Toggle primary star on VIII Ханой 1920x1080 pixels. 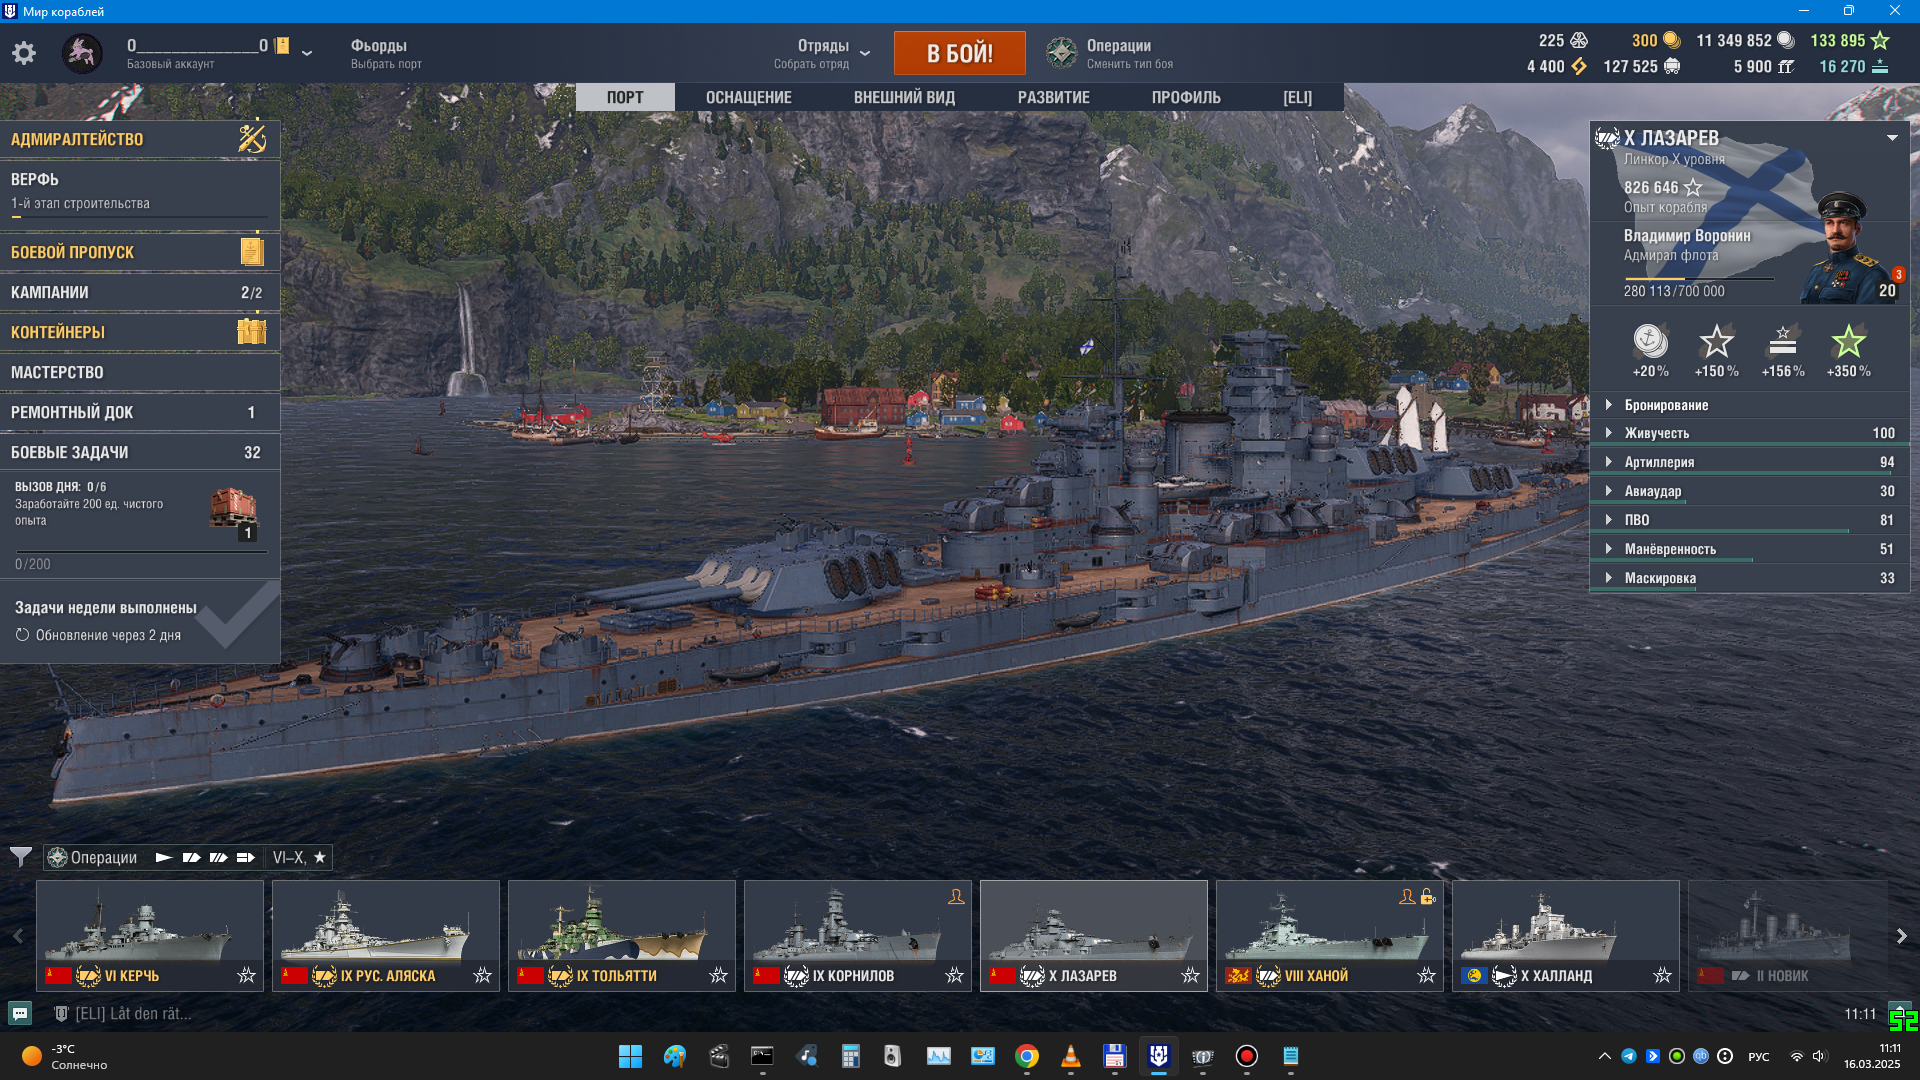tap(1427, 975)
